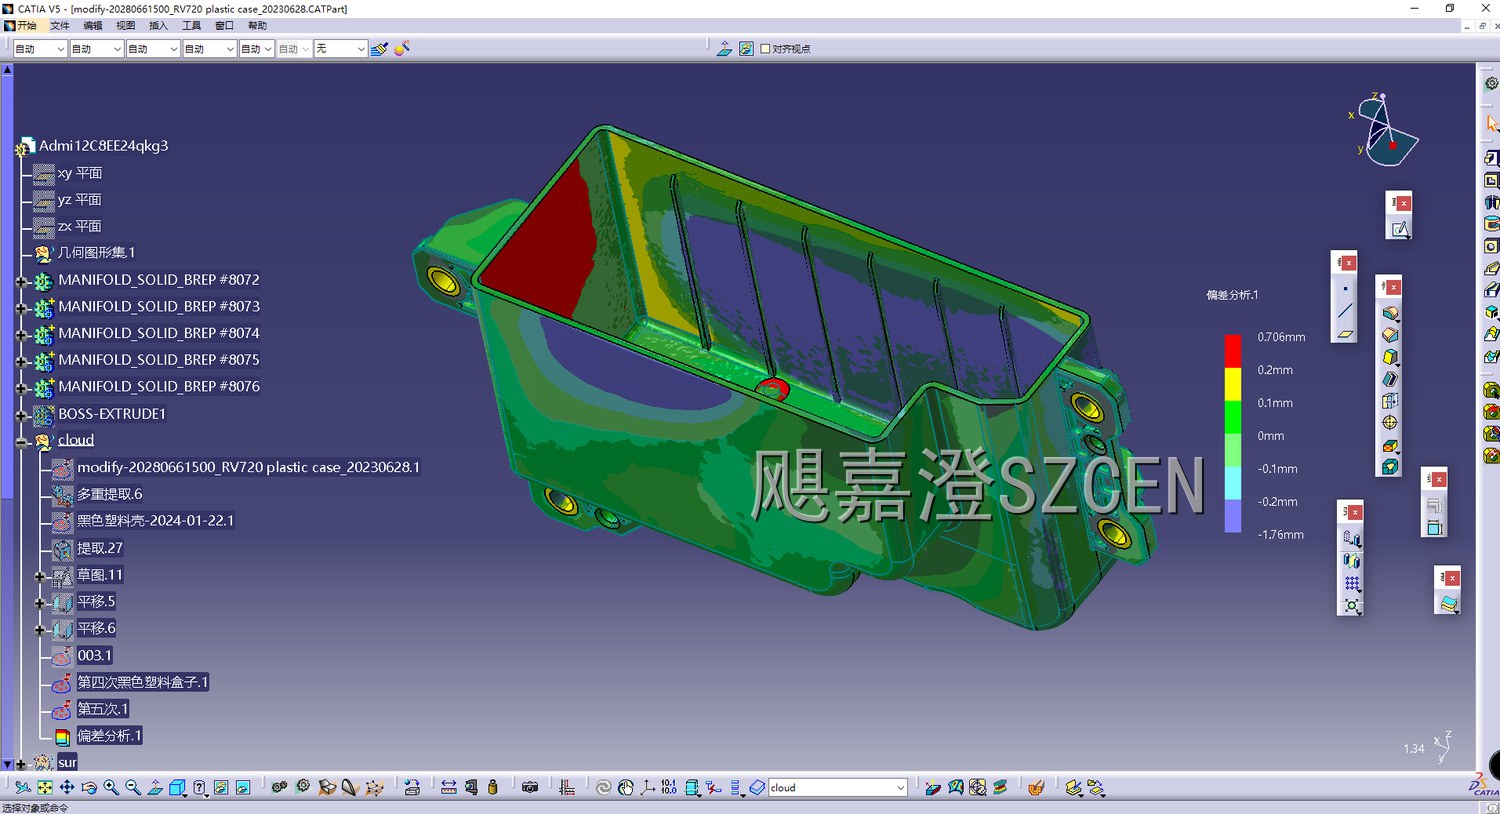Click the target crosshair icon in floating toolbar
Image resolution: width=1500 pixels, height=814 pixels.
click(1390, 422)
